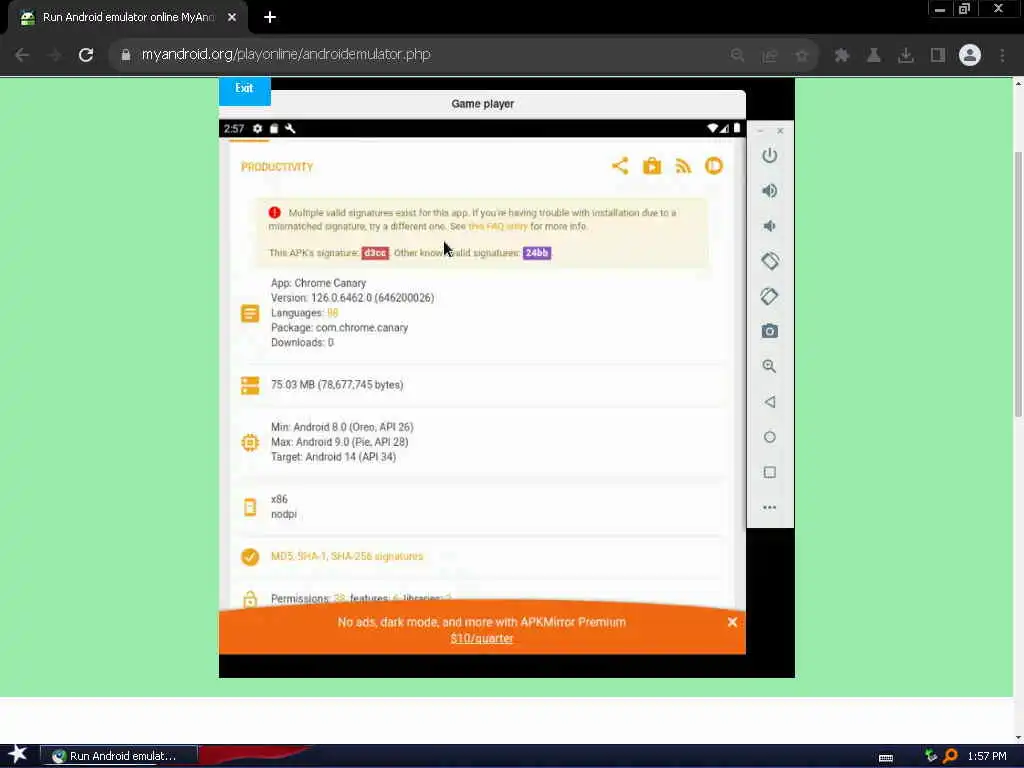Share the APK page via the share icon

[620, 166]
